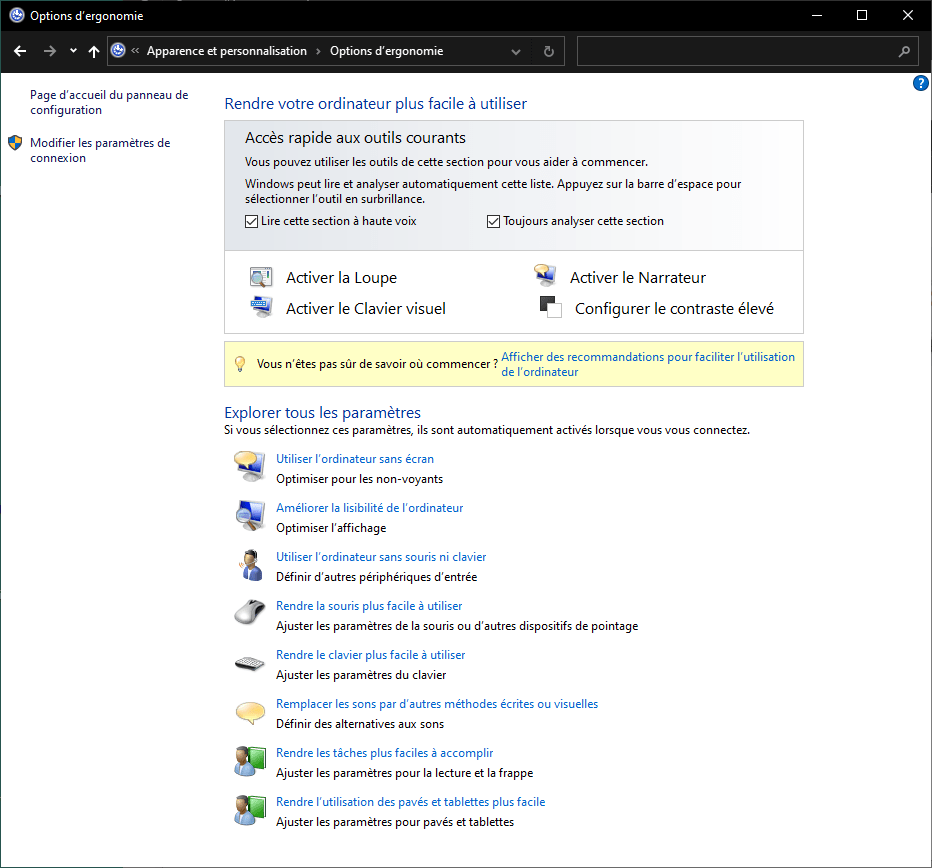932x868 pixels.
Task: Click the heading Accès rapide aux outils courants
Action: click(355, 138)
